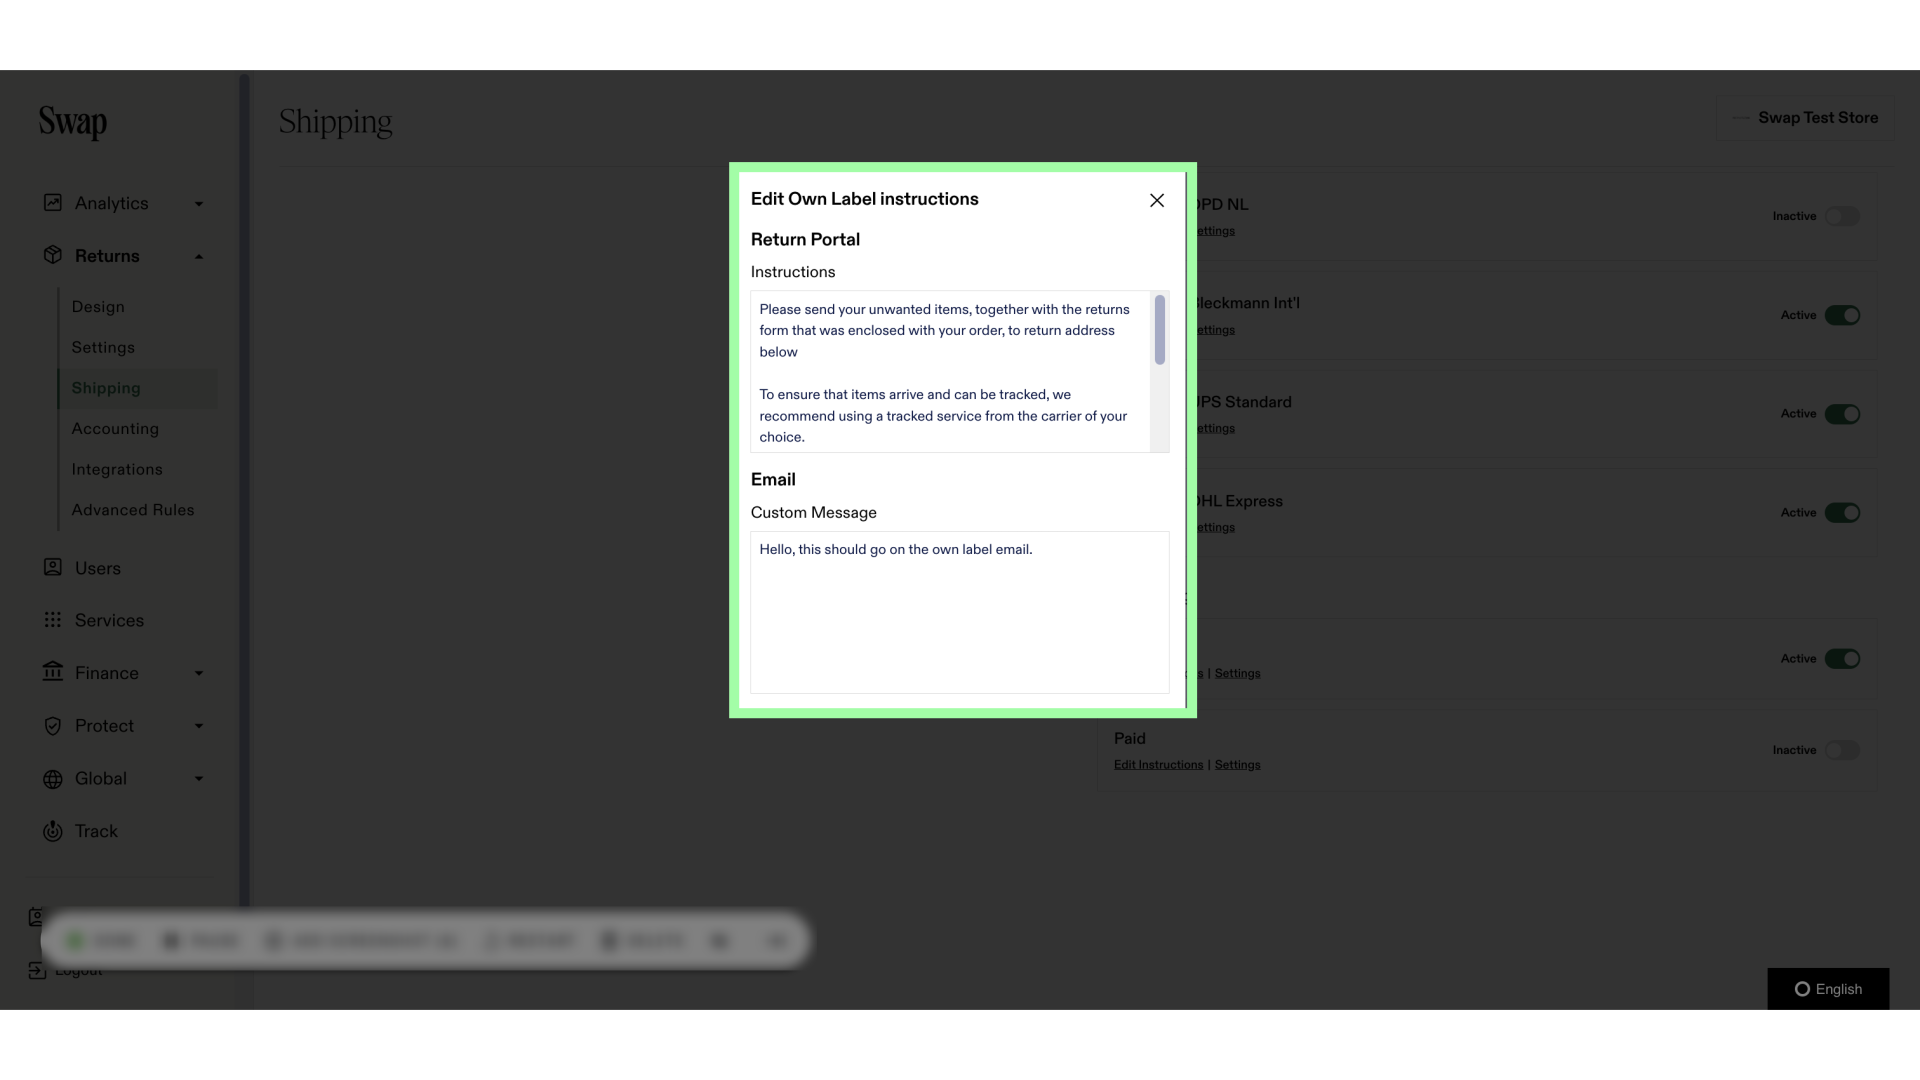1920x1080 pixels.
Task: Open the Advanced Rules submenu item
Action: click(133, 510)
